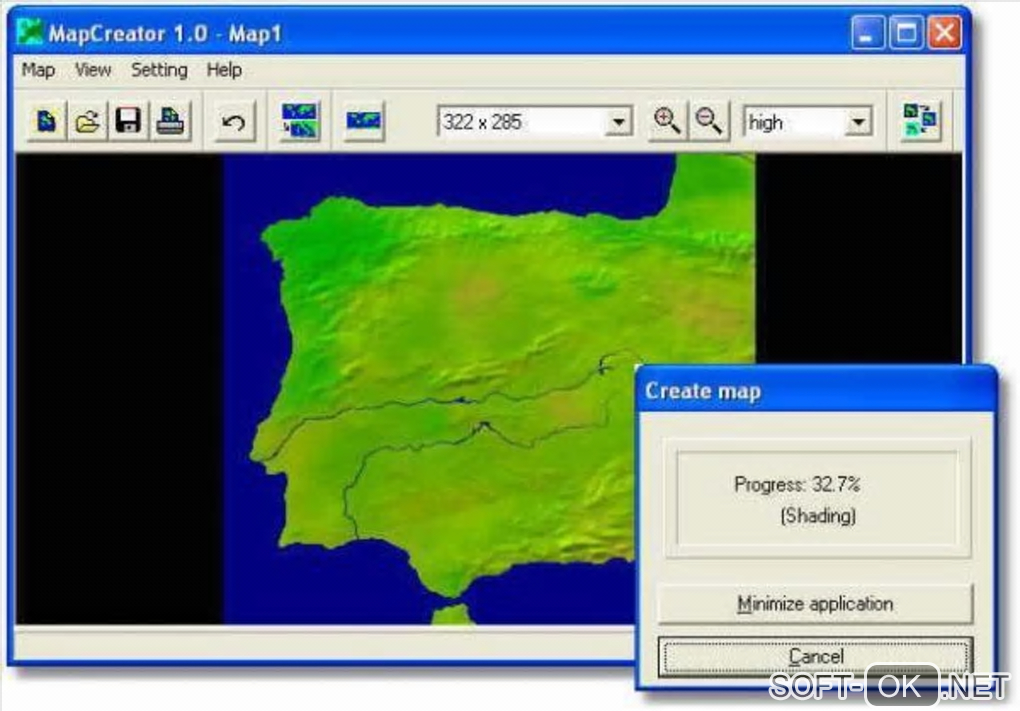This screenshot has height=711, width=1020.
Task: Click the Minimize application button
Action: point(815,604)
